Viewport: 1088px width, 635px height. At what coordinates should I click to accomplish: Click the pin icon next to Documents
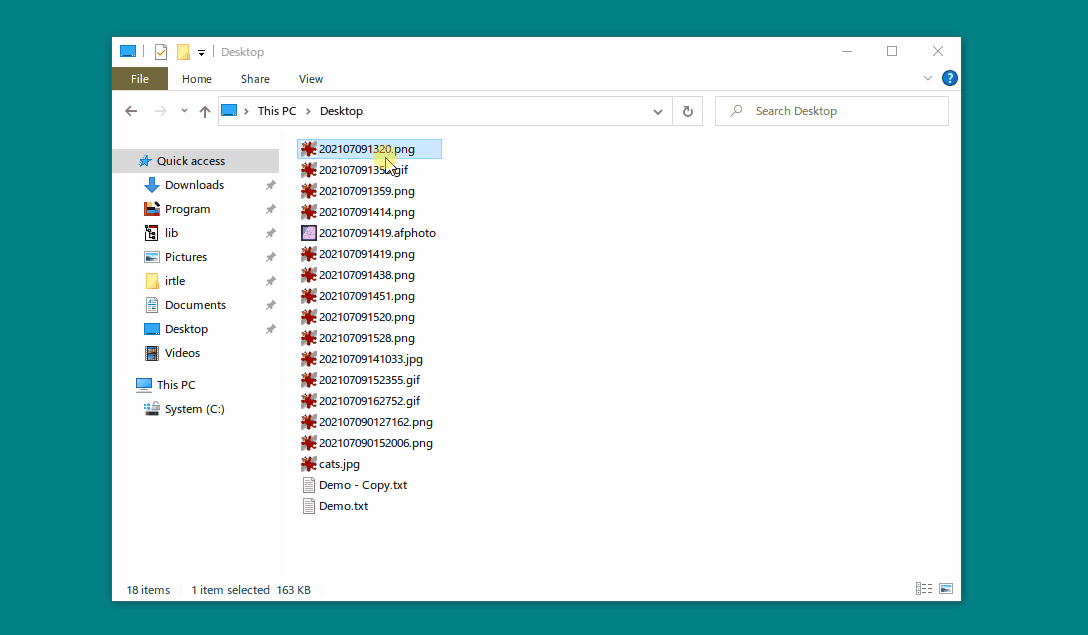tap(271, 305)
